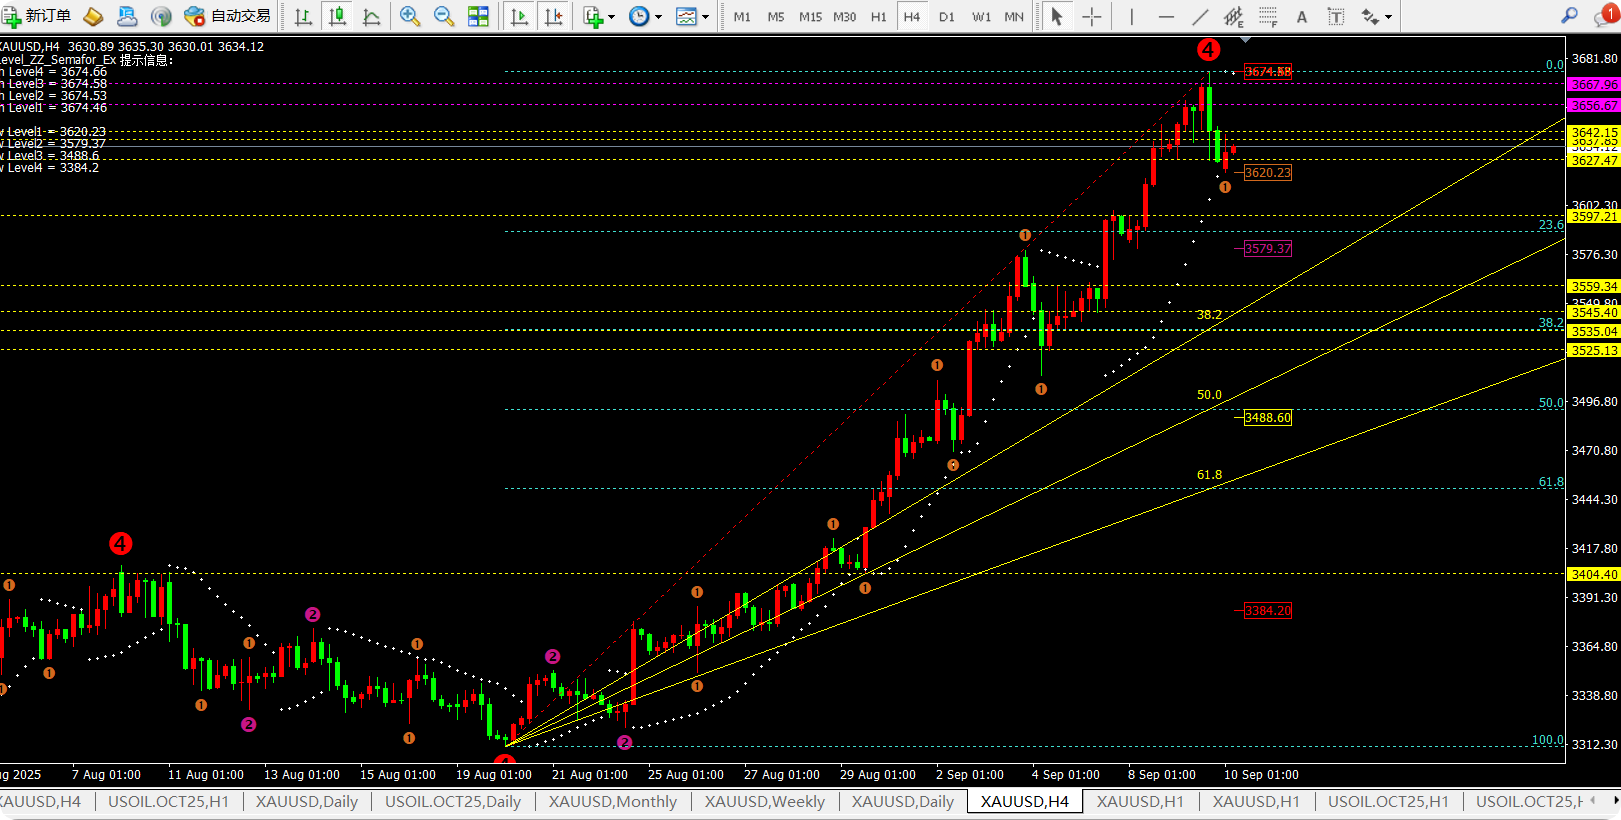Tile chart windows with grid icon
Viewport: 1621px width, 820px height.
pos(478,16)
